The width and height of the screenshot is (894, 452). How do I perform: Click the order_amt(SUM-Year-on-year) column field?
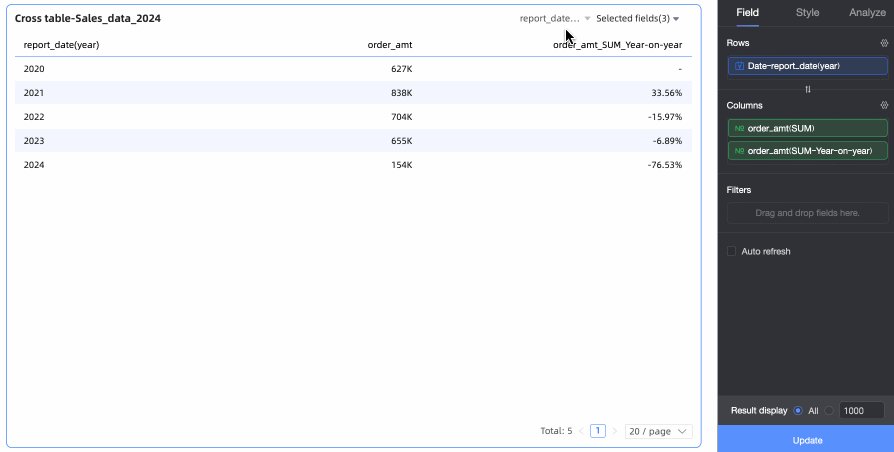pyautogui.click(x=807, y=151)
